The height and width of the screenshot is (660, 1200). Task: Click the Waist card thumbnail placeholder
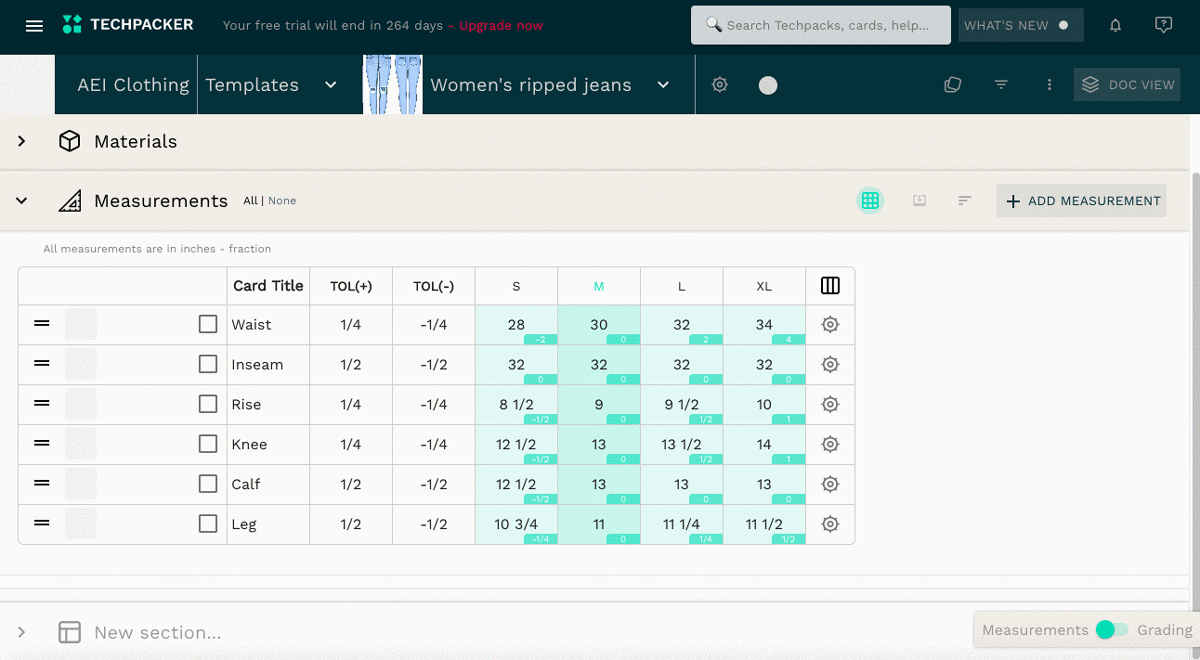pos(81,324)
